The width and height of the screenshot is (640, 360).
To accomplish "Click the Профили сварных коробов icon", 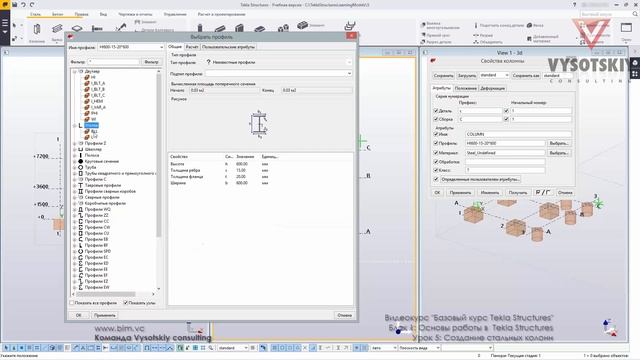I will pos(81,191).
